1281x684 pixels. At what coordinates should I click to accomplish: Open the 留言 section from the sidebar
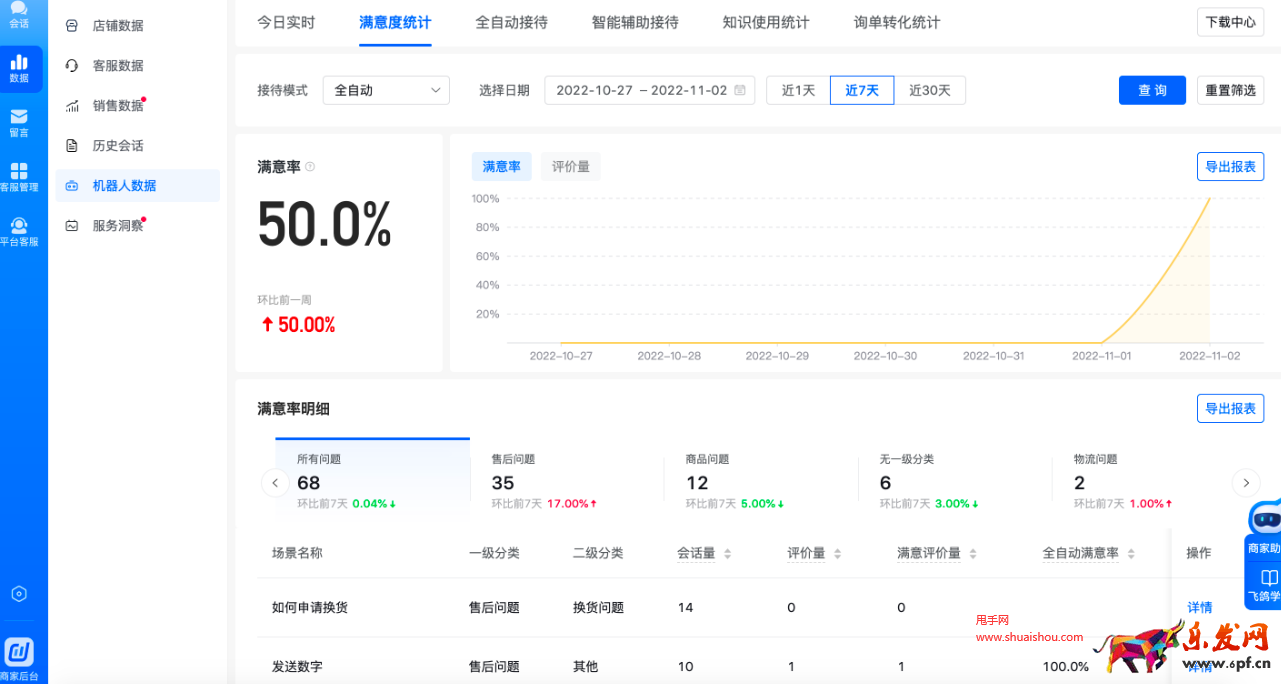[22, 121]
